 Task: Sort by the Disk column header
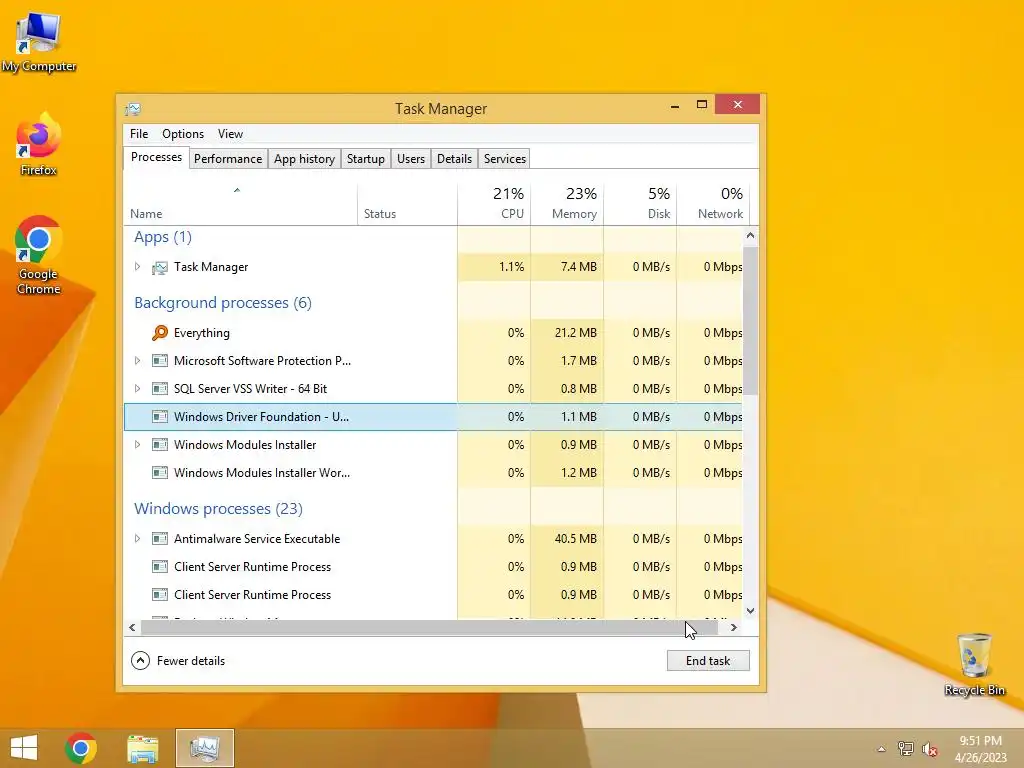(x=640, y=204)
